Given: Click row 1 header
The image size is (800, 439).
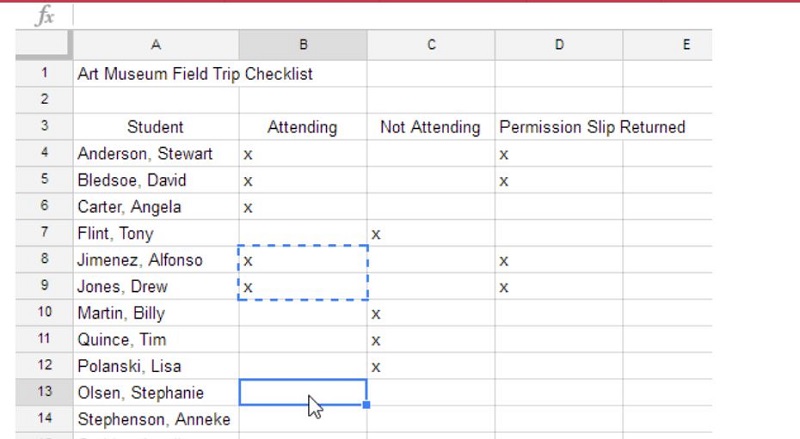Looking at the screenshot, I should [44, 74].
